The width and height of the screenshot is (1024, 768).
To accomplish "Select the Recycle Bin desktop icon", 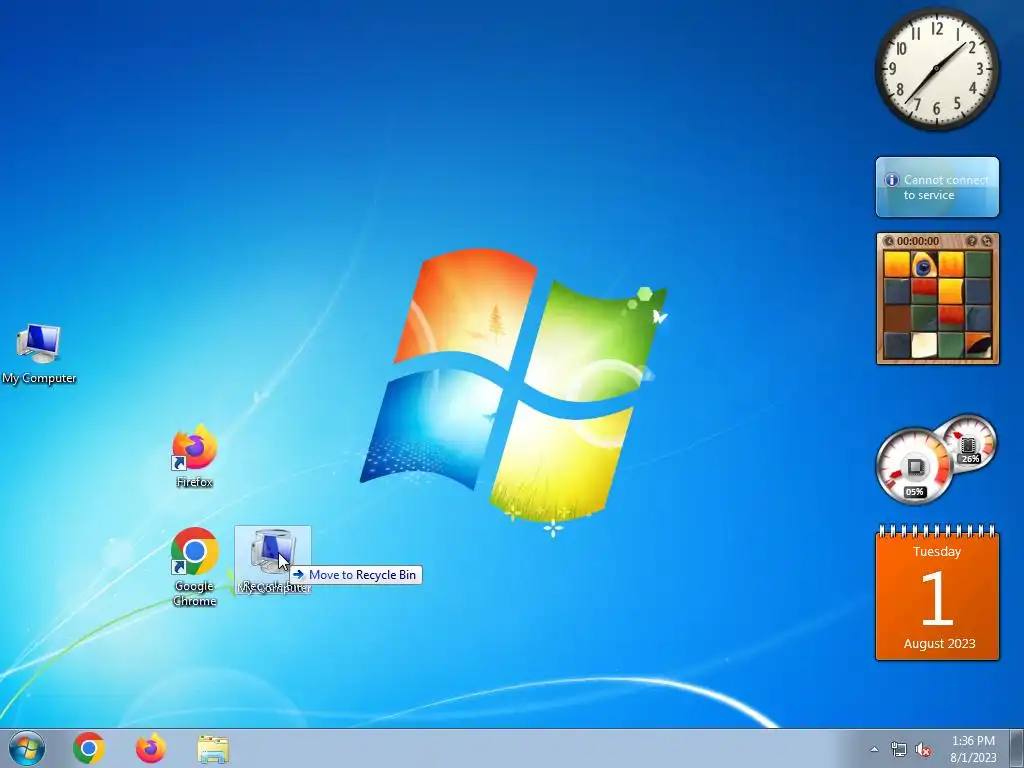I will 273,560.
